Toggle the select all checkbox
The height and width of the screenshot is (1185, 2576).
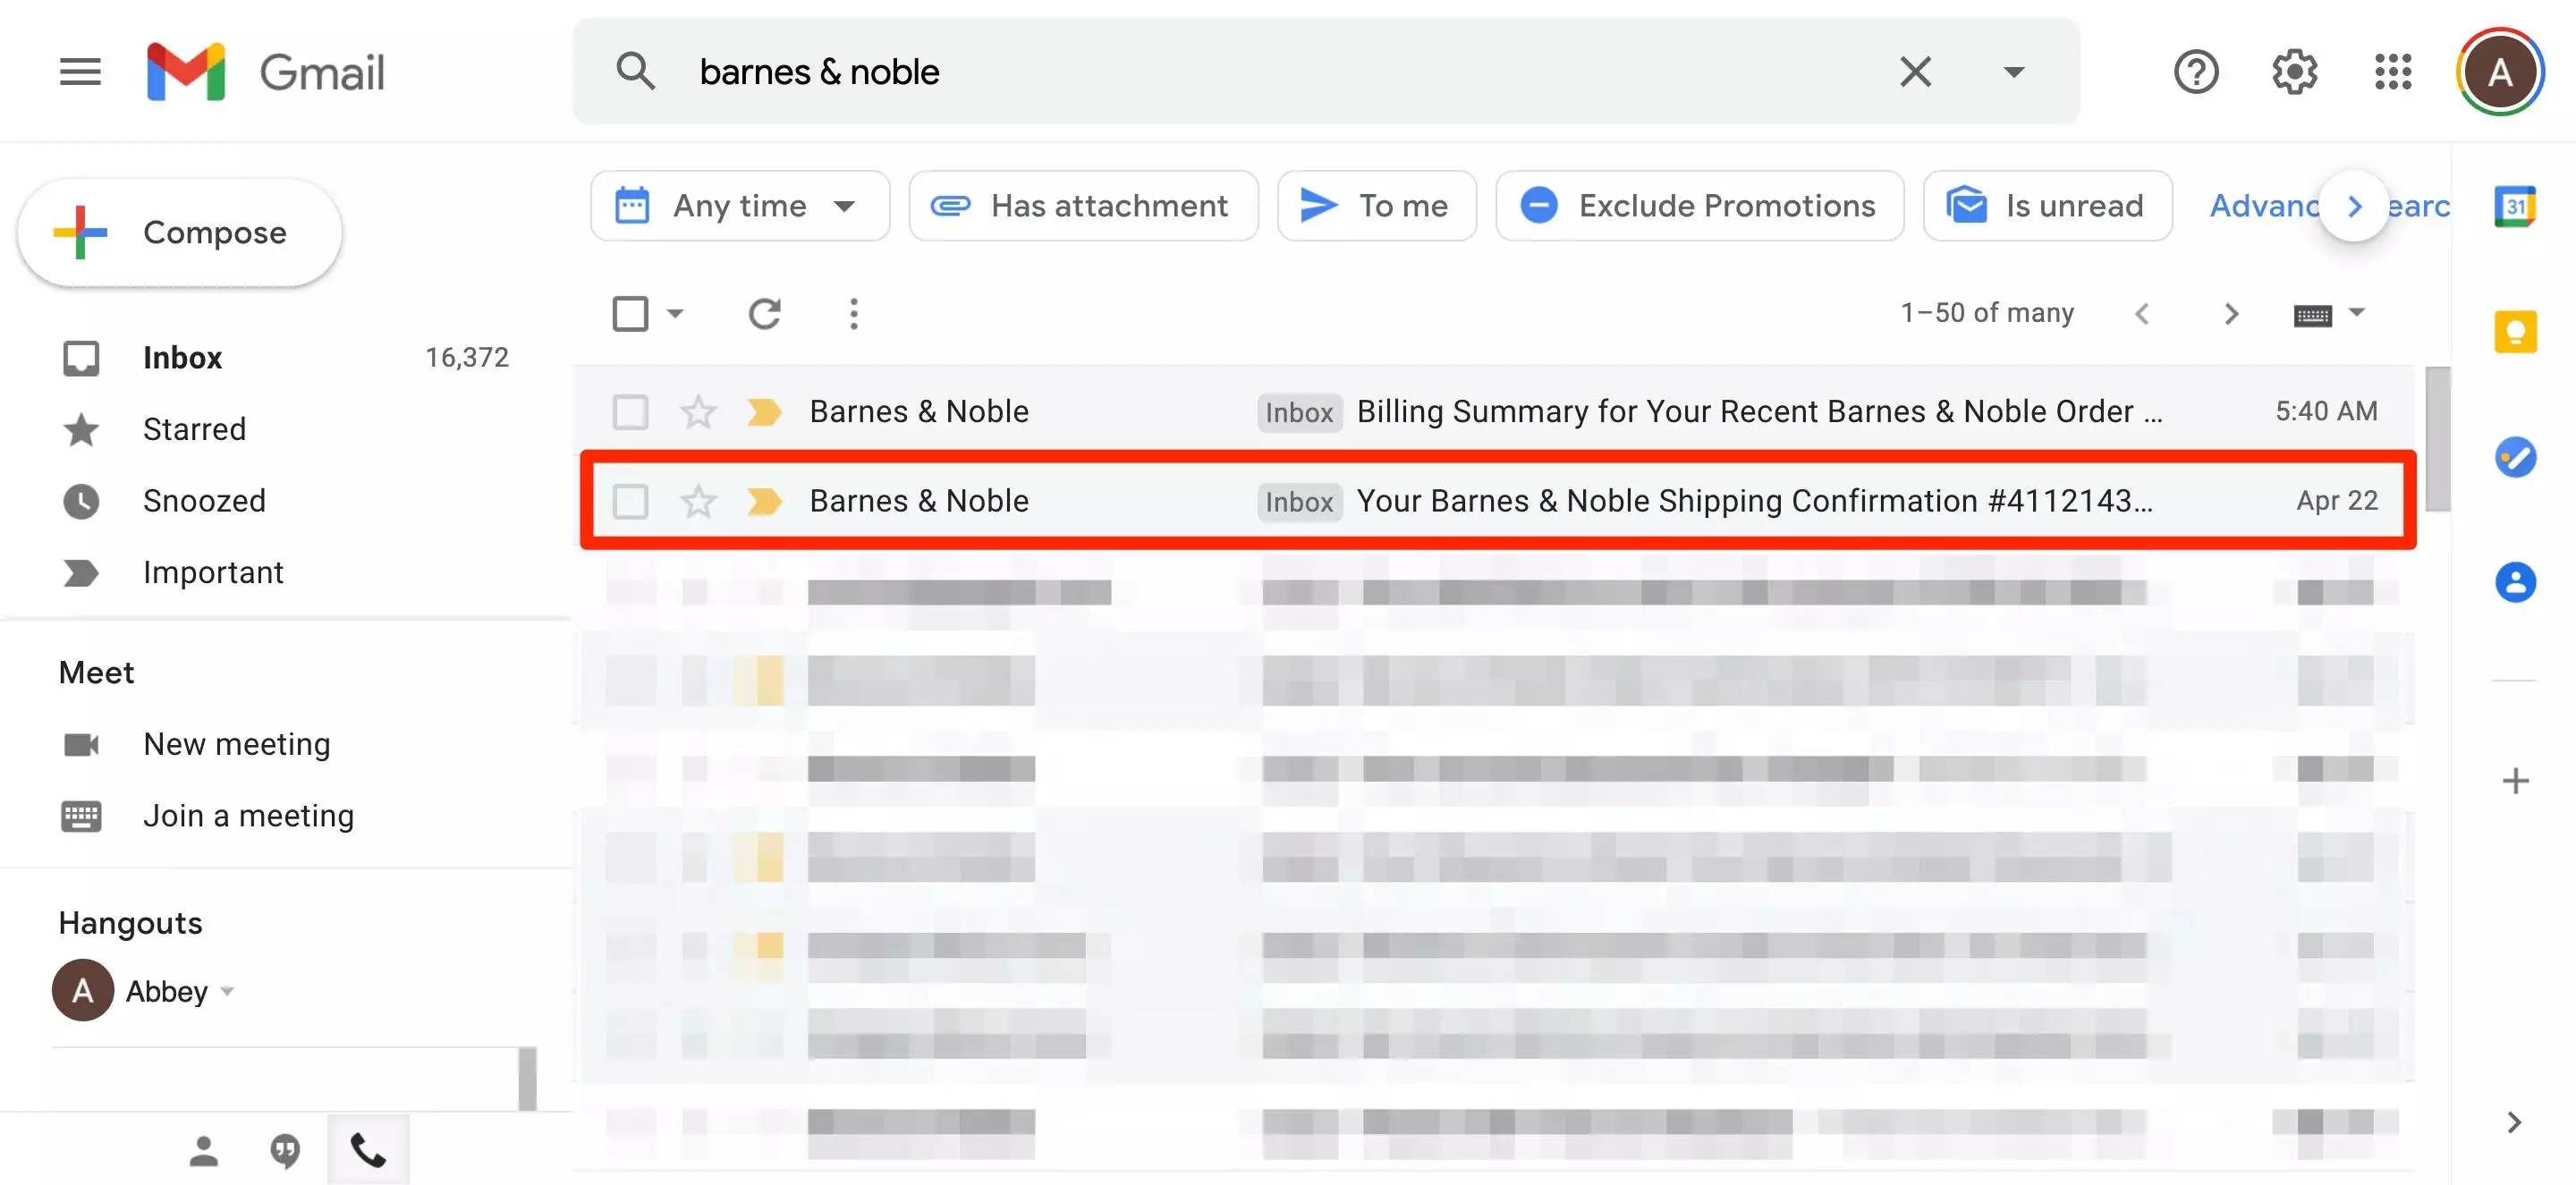[630, 314]
